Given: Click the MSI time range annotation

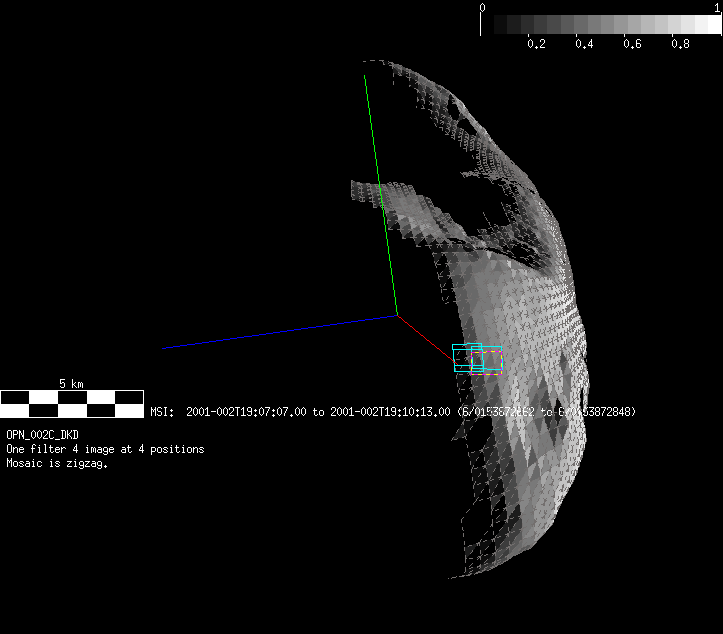Looking at the screenshot, I should click(392, 412).
